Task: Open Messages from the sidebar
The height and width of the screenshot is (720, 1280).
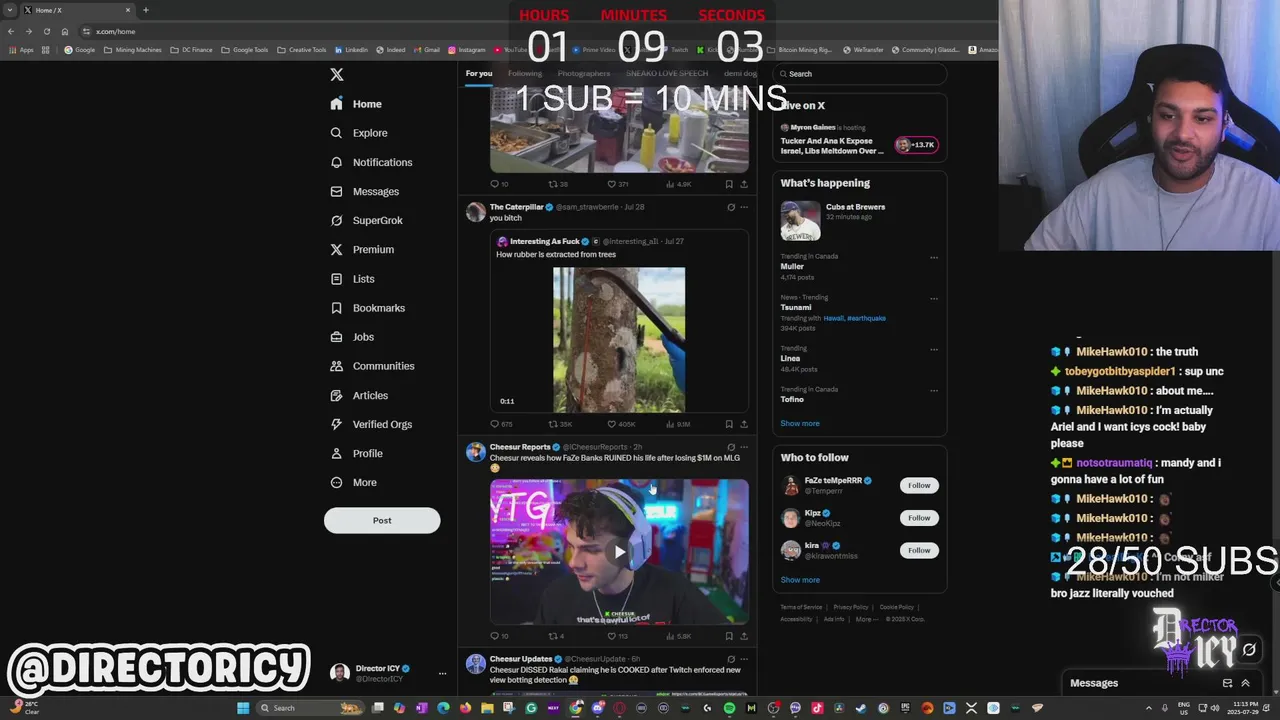Action: tap(365, 191)
